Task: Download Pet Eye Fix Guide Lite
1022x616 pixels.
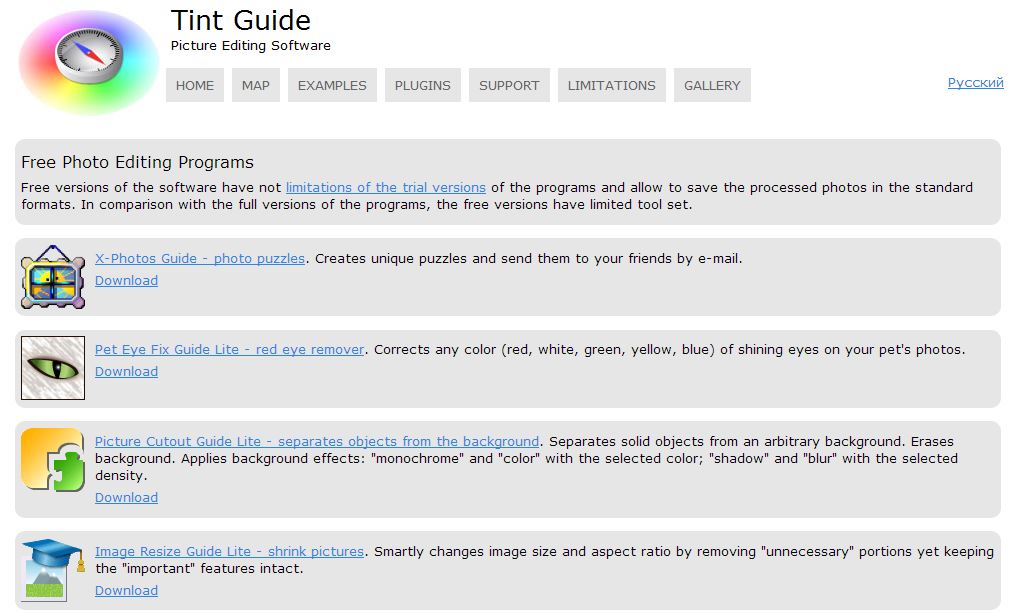Action: pos(126,372)
